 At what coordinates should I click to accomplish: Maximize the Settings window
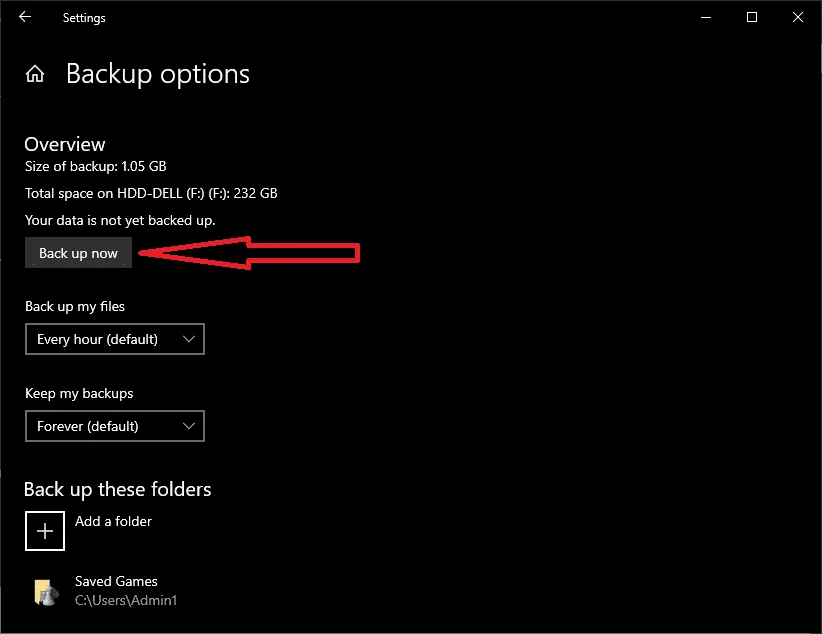pos(752,17)
